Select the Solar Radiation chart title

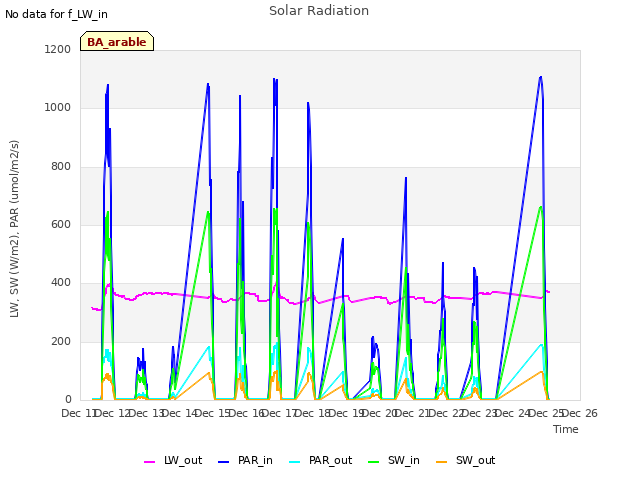pos(319,11)
